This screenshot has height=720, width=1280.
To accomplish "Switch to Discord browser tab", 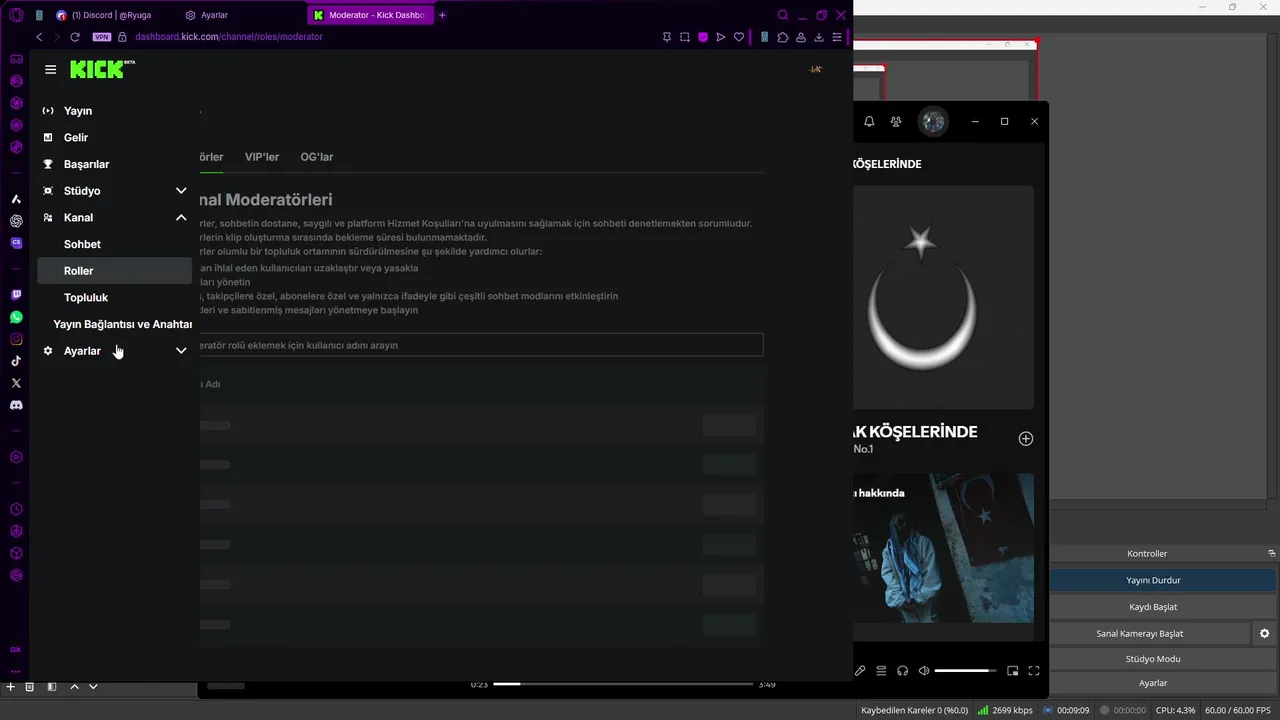I will [x=110, y=15].
